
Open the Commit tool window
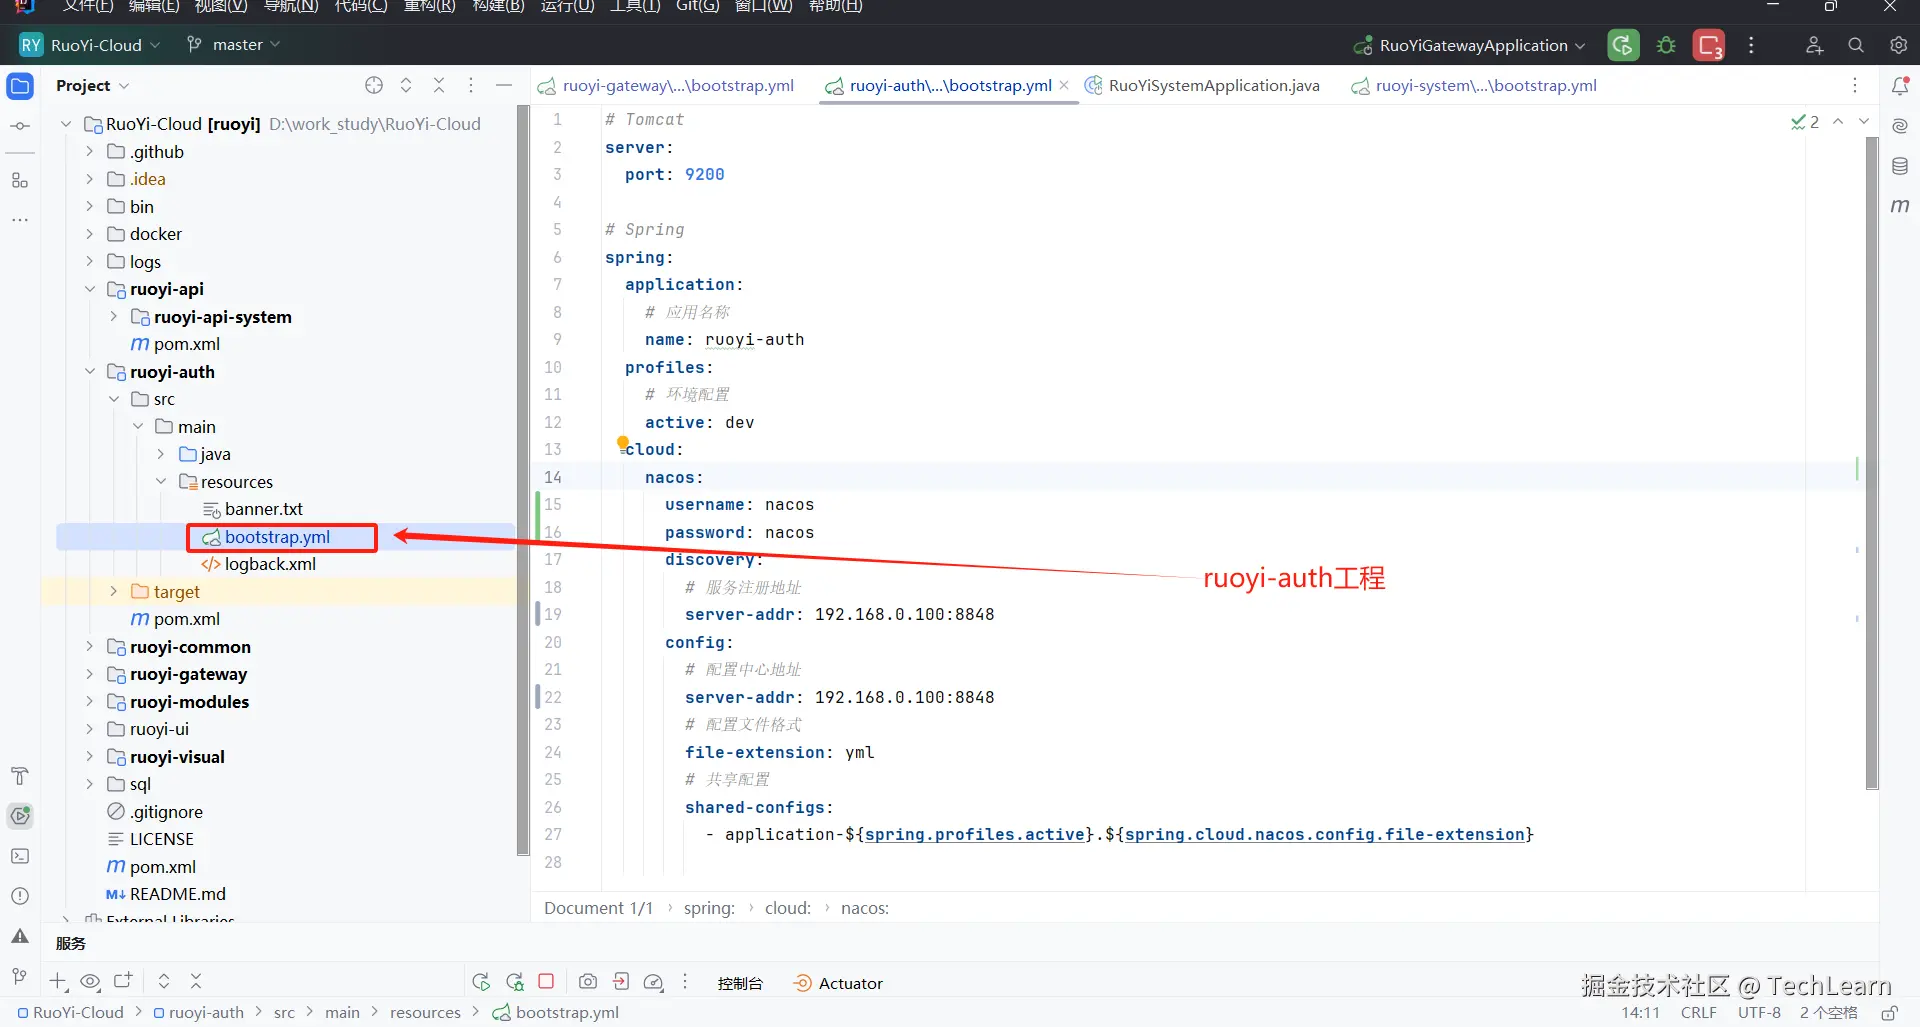tap(20, 126)
